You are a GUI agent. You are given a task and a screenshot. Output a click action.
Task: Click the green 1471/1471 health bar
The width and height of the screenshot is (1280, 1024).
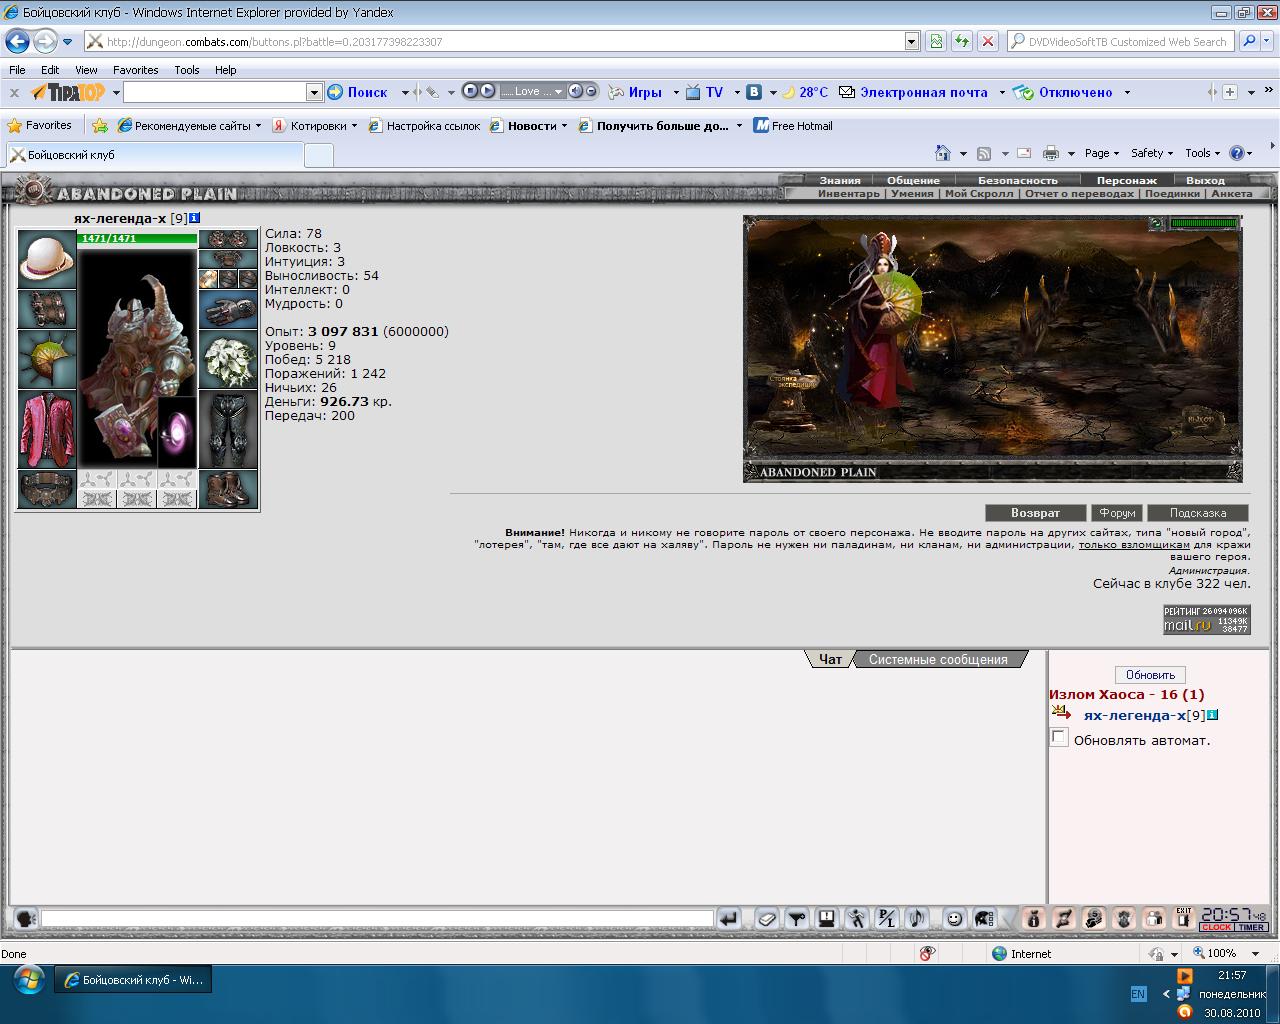137,238
